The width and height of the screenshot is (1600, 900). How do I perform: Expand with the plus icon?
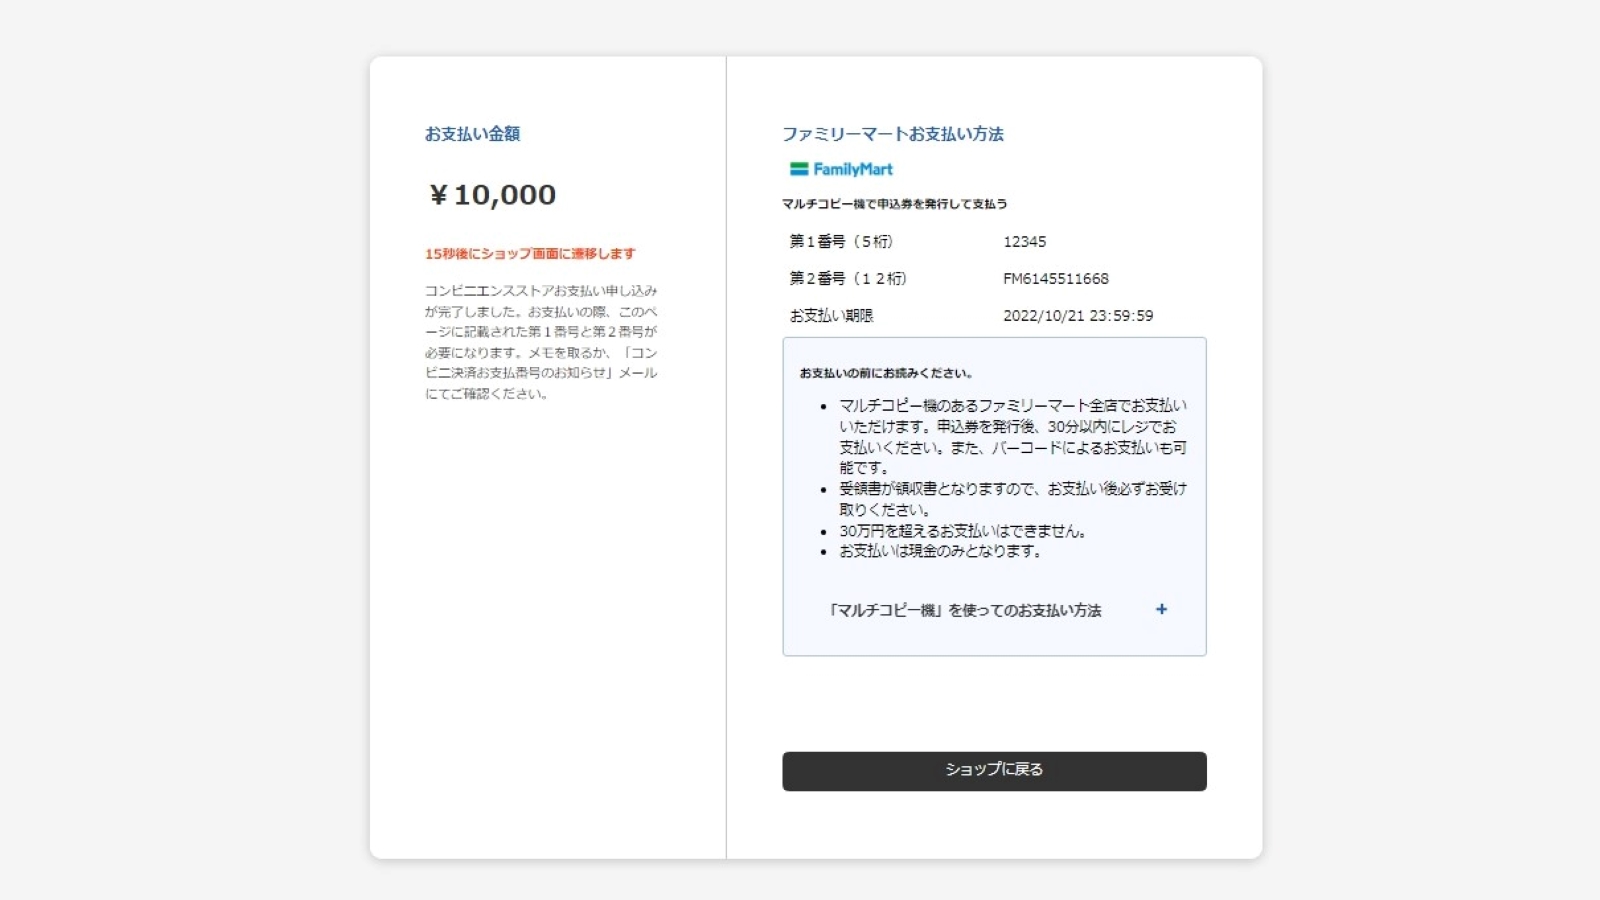1161,609
